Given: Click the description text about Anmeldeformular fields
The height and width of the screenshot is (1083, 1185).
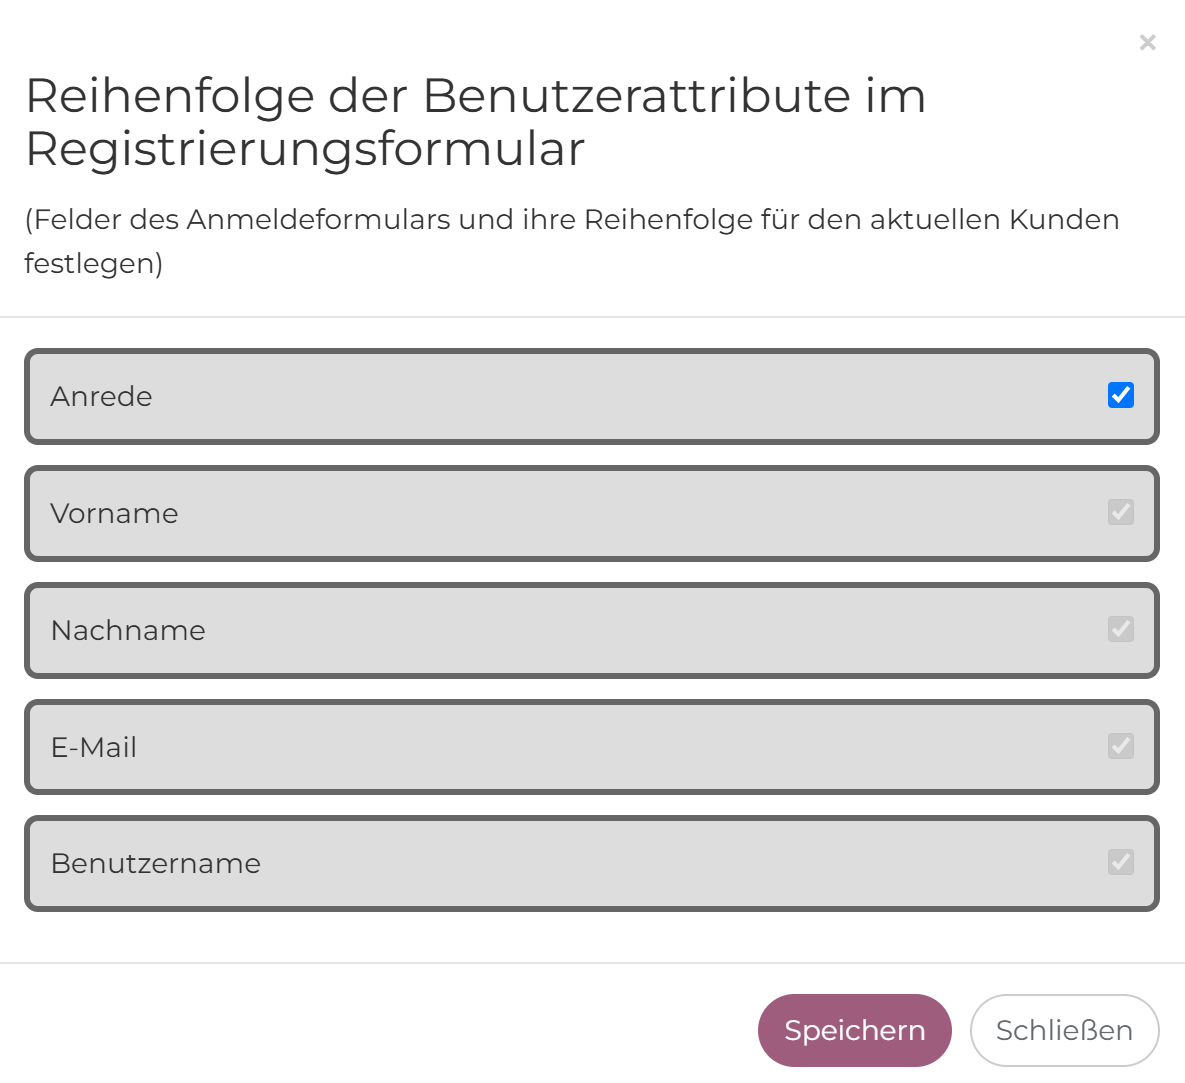Looking at the screenshot, I should 571,241.
